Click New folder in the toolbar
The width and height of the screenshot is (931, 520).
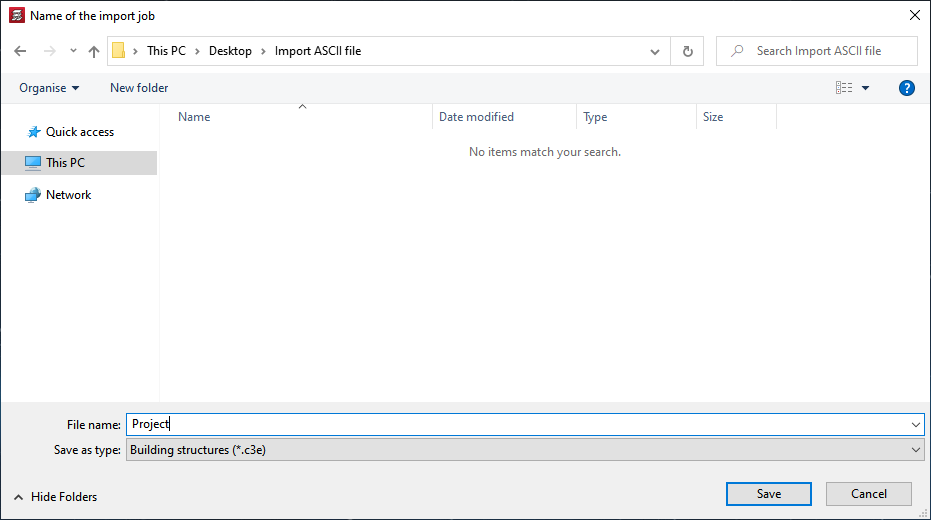tap(139, 88)
